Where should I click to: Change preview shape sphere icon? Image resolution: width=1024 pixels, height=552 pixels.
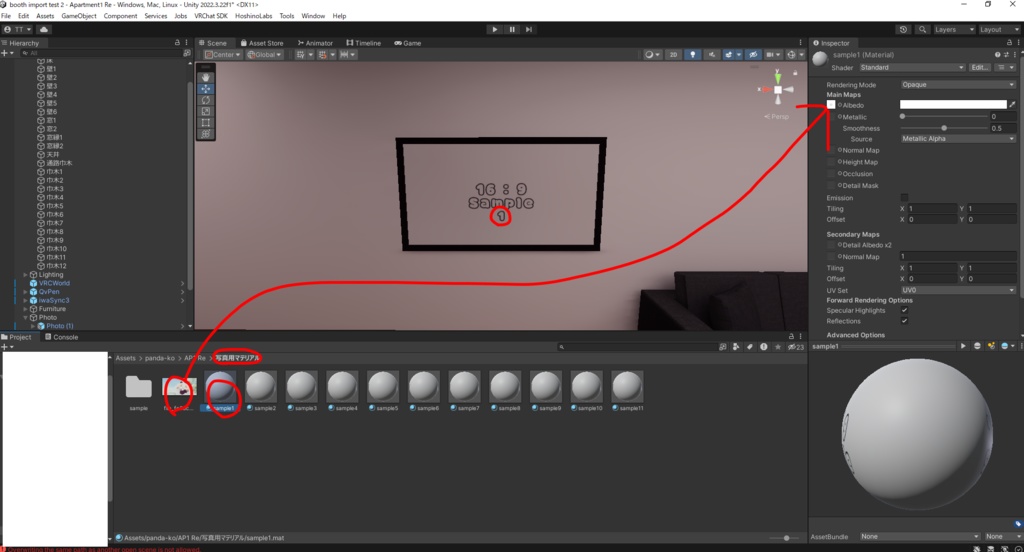(x=977, y=346)
